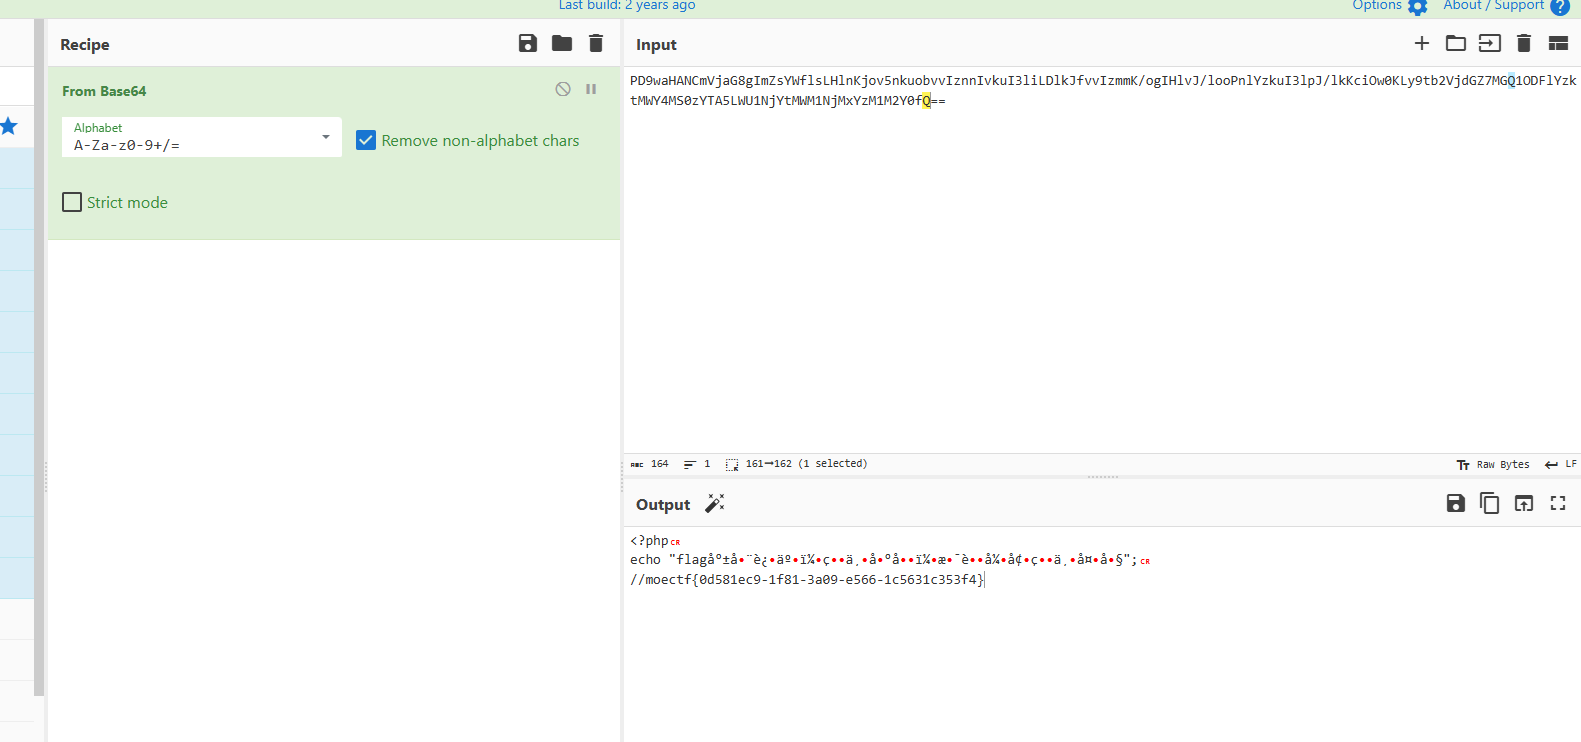Copy the raw output to clipboard
1581x742 pixels.
pyautogui.click(x=1490, y=503)
